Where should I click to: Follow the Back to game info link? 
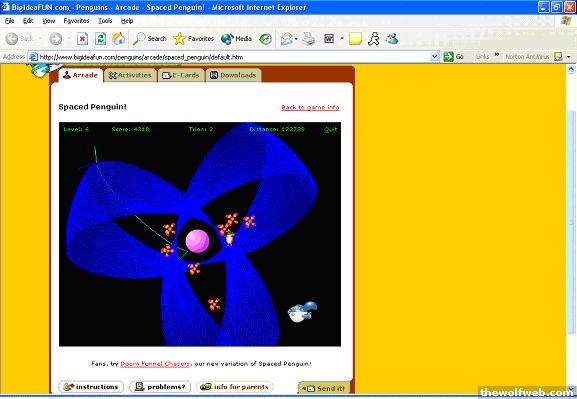pyautogui.click(x=310, y=107)
